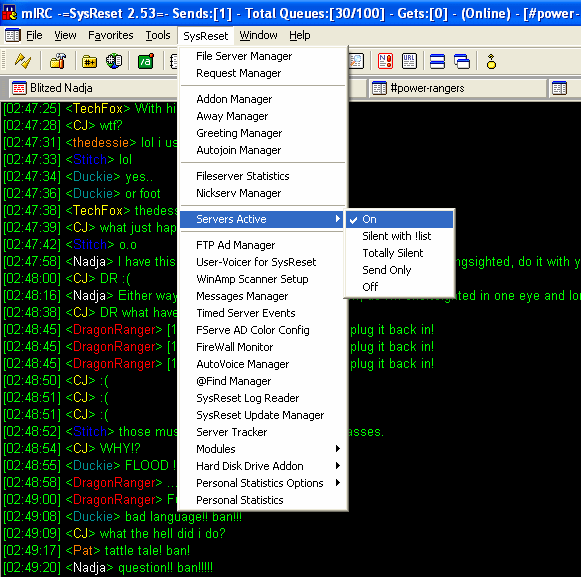Click the "bad language!! ban!!!" message
Image resolution: width=581 pixels, height=577 pixels.
pos(183,517)
